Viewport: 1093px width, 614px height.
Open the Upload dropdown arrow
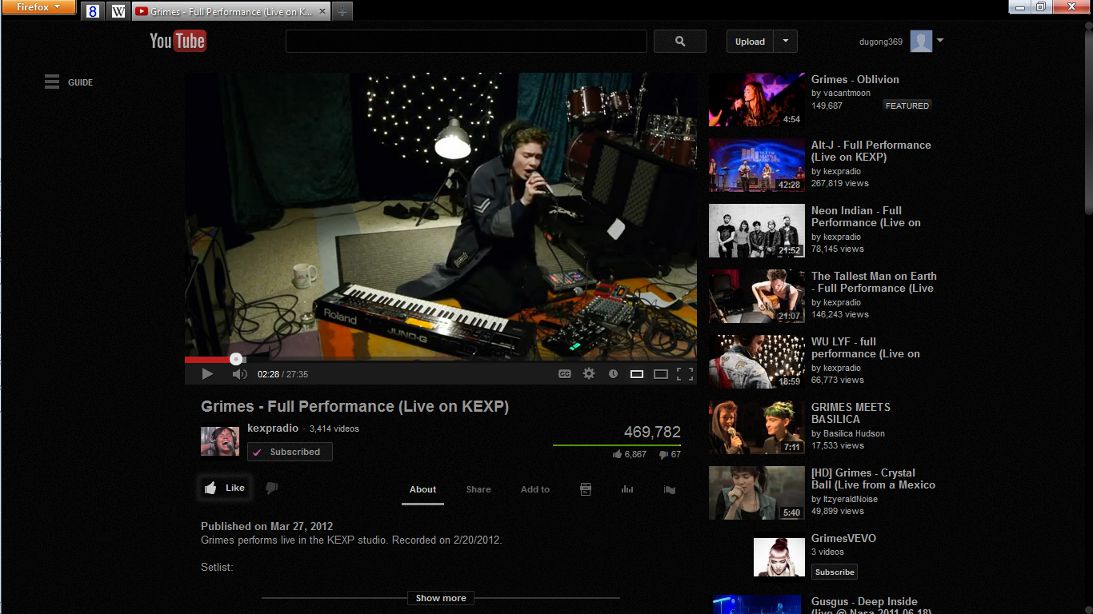coord(786,41)
